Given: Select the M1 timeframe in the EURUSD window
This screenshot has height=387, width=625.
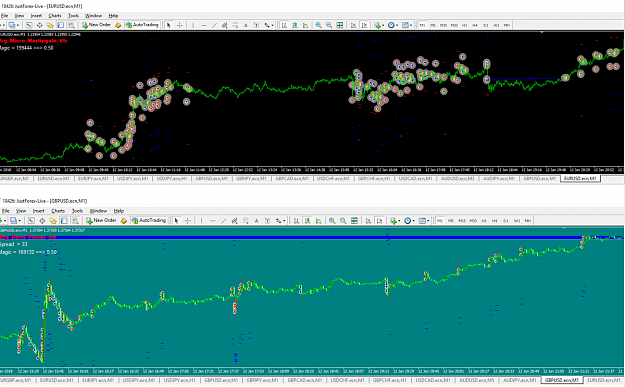Looking at the screenshot, I should [x=422, y=25].
